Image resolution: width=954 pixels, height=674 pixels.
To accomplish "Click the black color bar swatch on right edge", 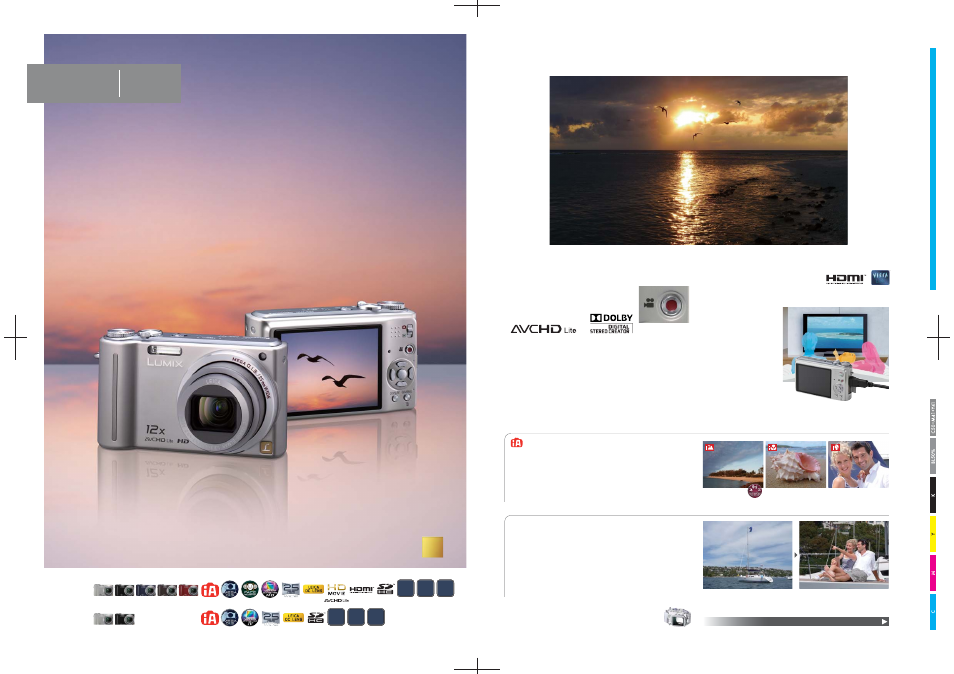I will coord(933,495).
